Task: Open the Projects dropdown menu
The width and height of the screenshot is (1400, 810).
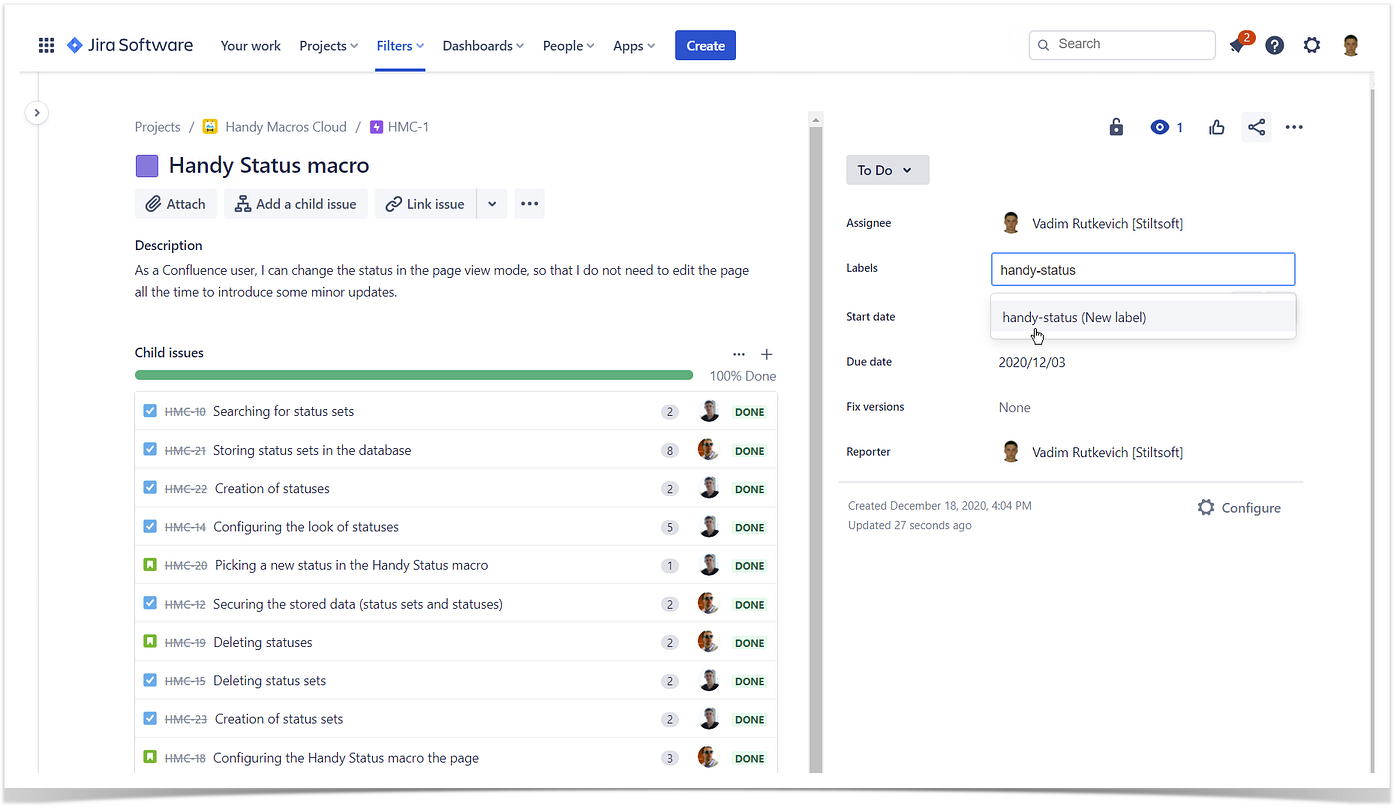Action: (329, 46)
